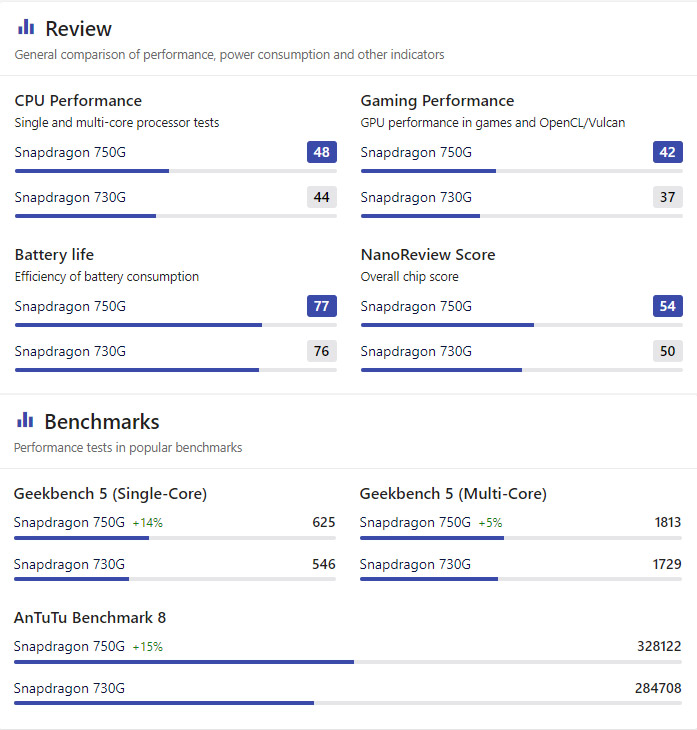This screenshot has width=697, height=730.
Task: Click the Snapdragon 750G Geekbench single-core bar
Action: click(x=175, y=538)
